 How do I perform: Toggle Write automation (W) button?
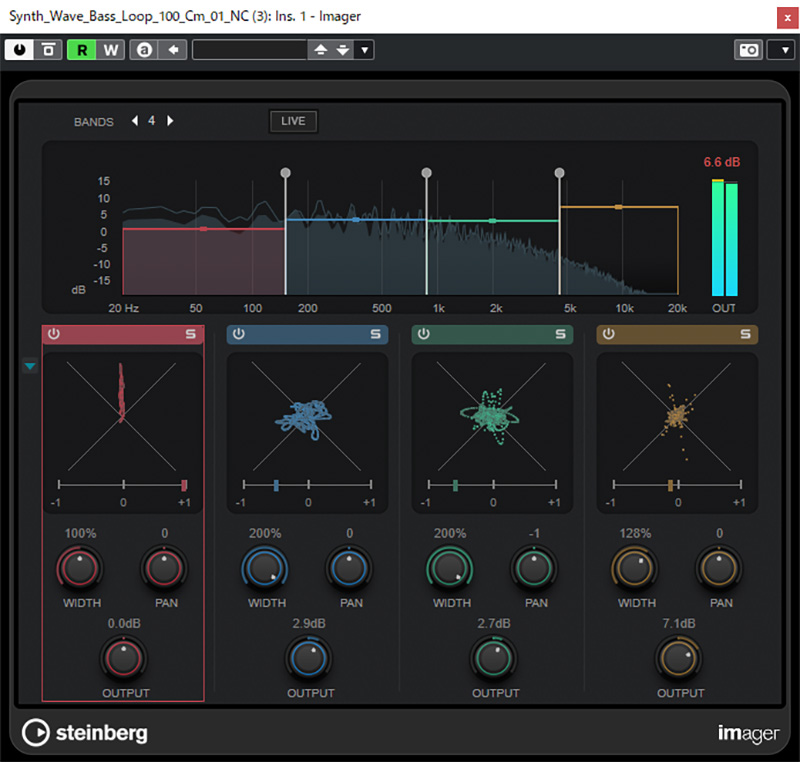(x=110, y=50)
